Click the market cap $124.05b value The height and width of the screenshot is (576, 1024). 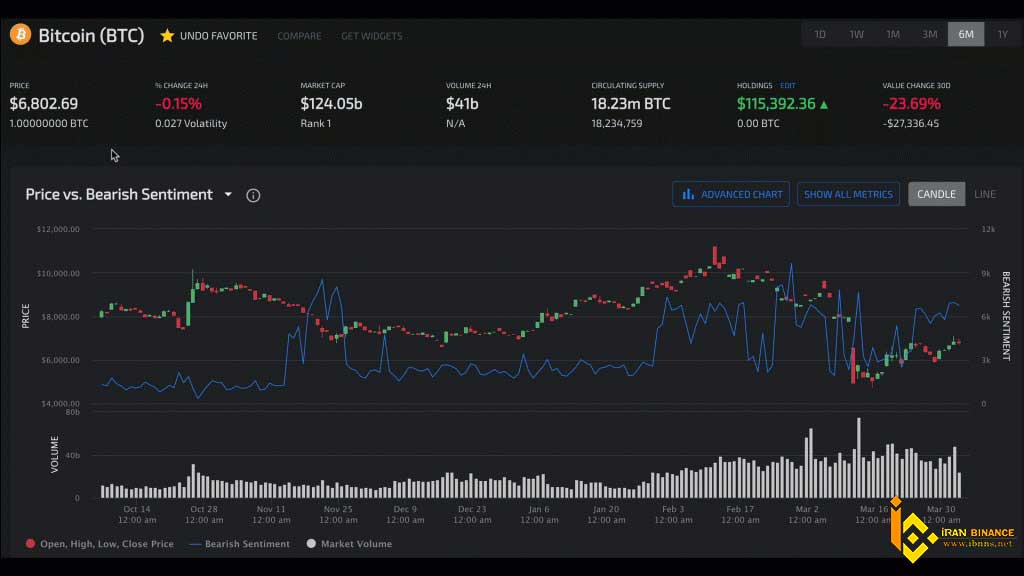click(x=331, y=104)
